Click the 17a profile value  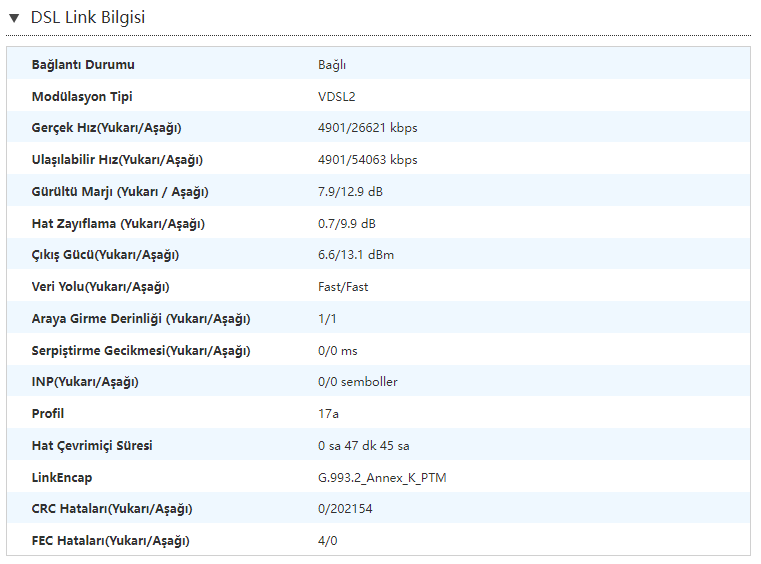click(328, 414)
